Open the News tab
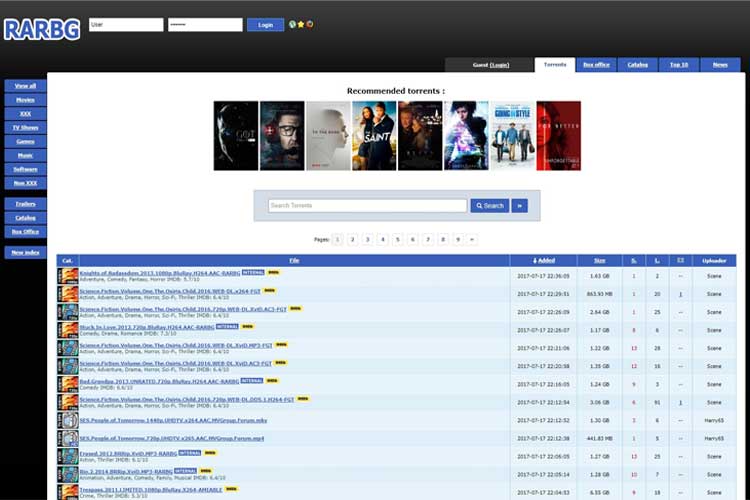The height and width of the screenshot is (500, 750). click(720, 65)
